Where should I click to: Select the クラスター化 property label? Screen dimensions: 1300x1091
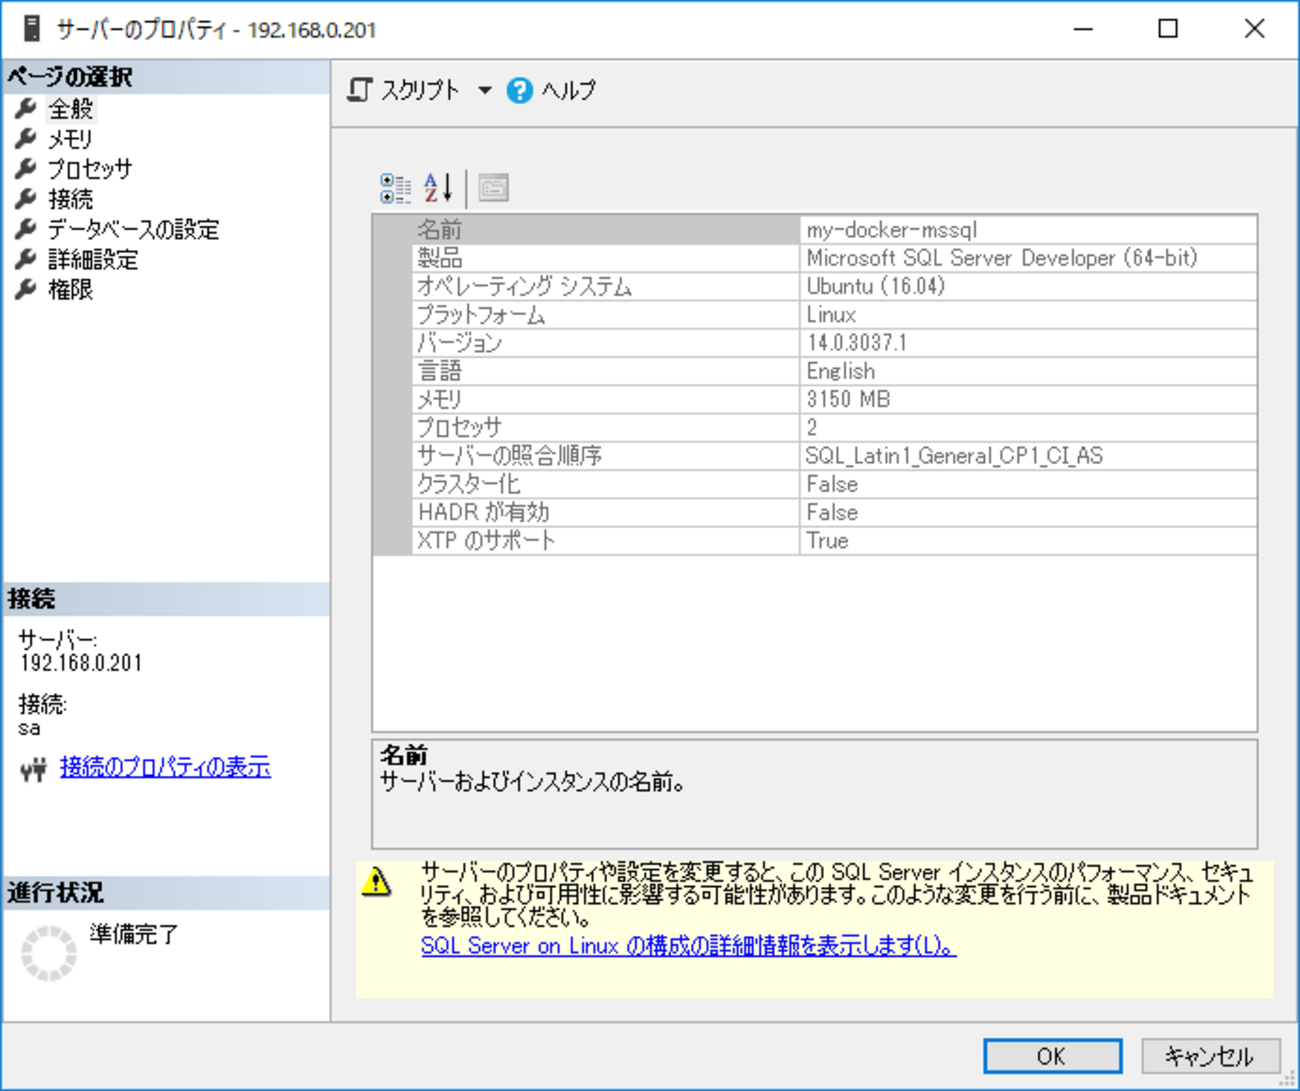click(468, 484)
